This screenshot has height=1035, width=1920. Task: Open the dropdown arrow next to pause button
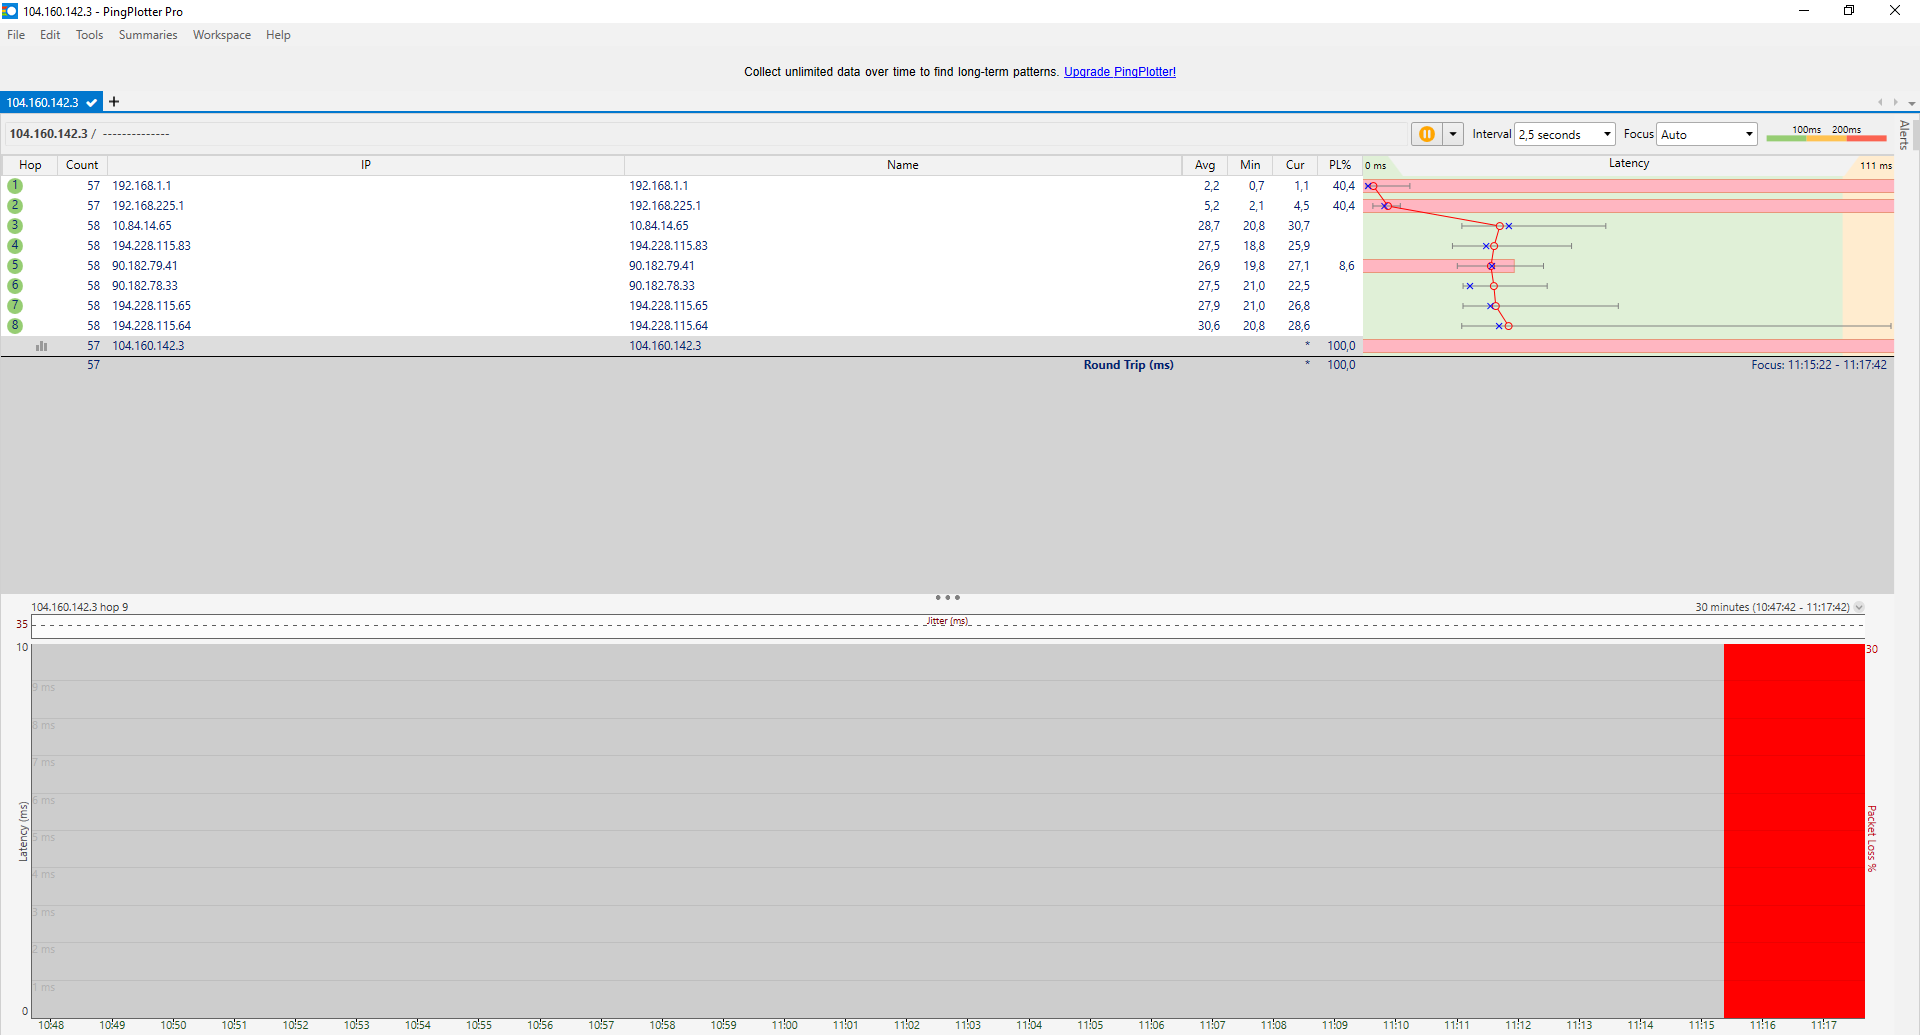1453,134
